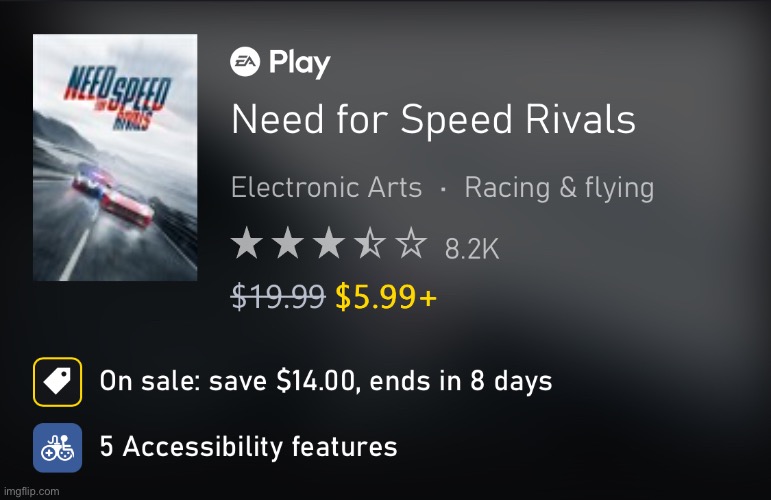The image size is (771, 500).
Task: Select the first rating star
Action: pos(245,244)
